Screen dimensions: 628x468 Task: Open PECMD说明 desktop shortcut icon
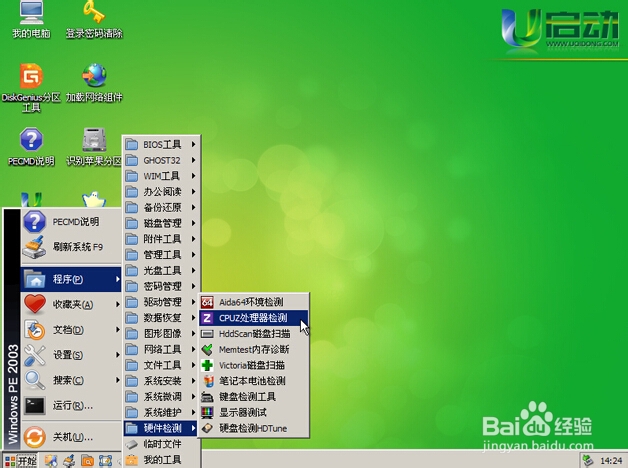pos(31,146)
